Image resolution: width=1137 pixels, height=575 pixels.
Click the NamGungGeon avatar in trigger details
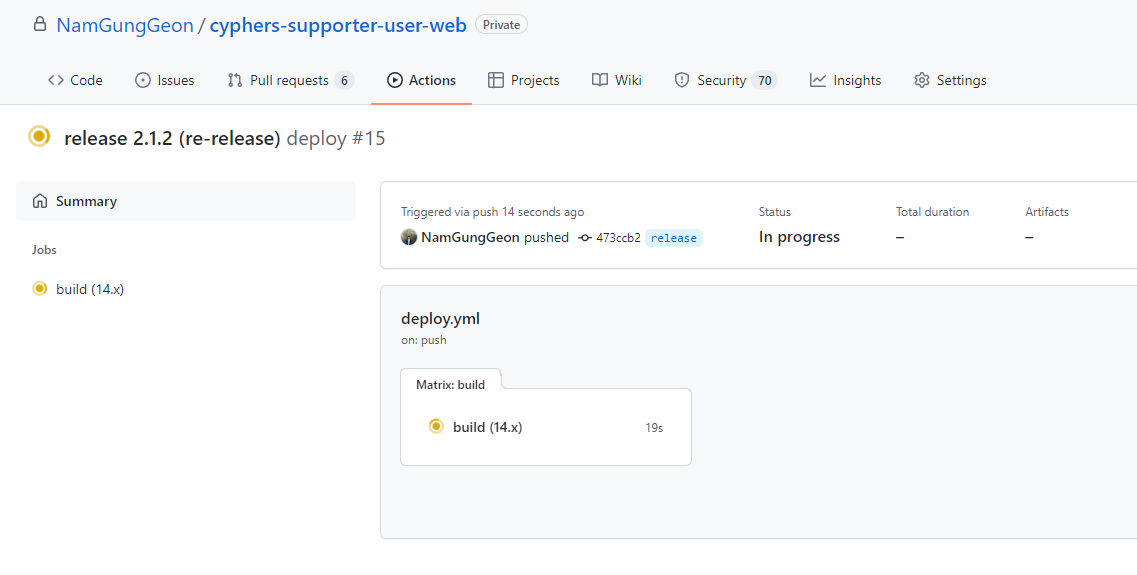coord(409,237)
